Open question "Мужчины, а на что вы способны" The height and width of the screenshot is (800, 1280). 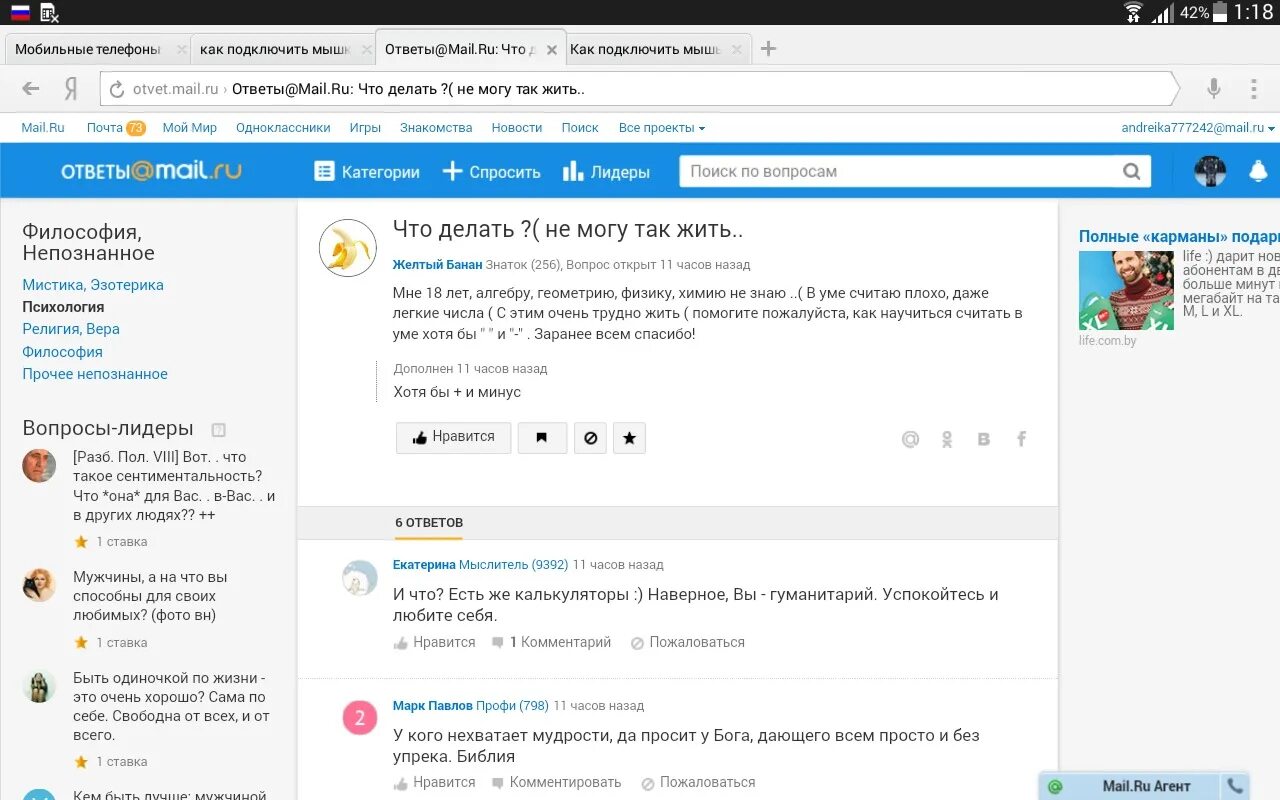[150, 596]
